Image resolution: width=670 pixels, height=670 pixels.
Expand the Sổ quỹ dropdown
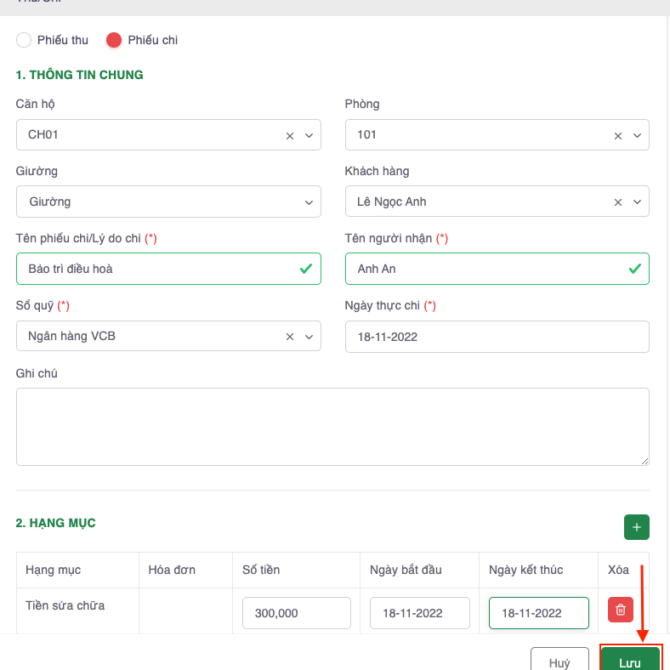coord(309,337)
